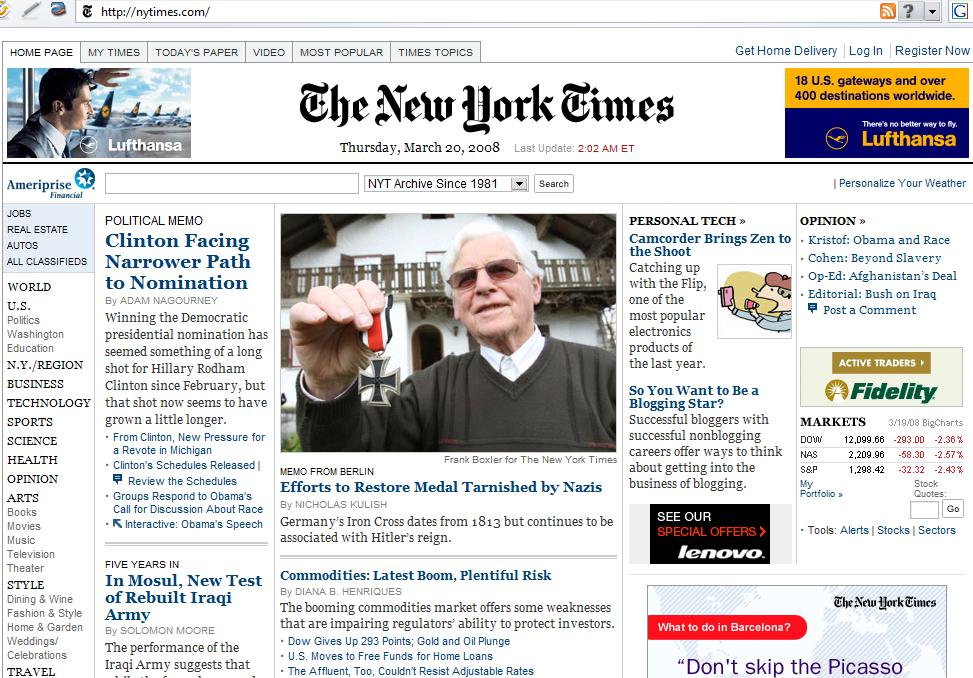This screenshot has width=973, height=678.
Task: Click the Ameriprise Financial logo
Action: (x=51, y=184)
